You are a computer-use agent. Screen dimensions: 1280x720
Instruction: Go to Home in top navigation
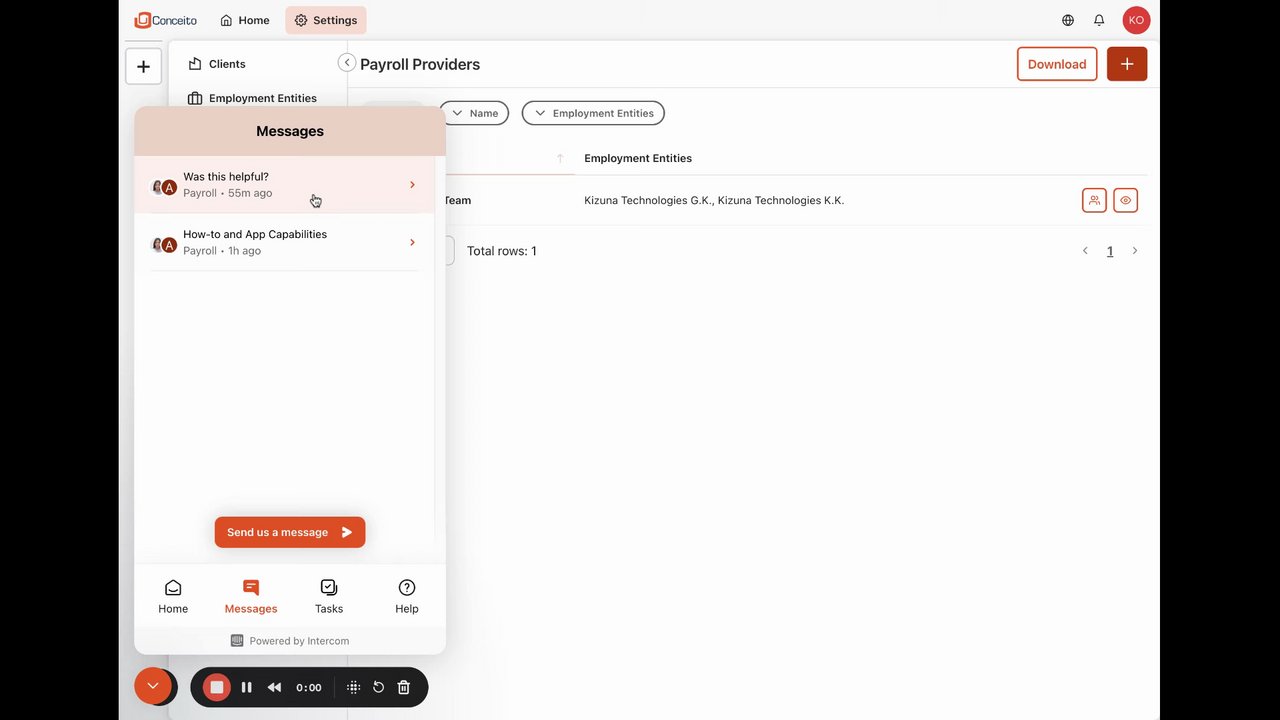tap(245, 20)
